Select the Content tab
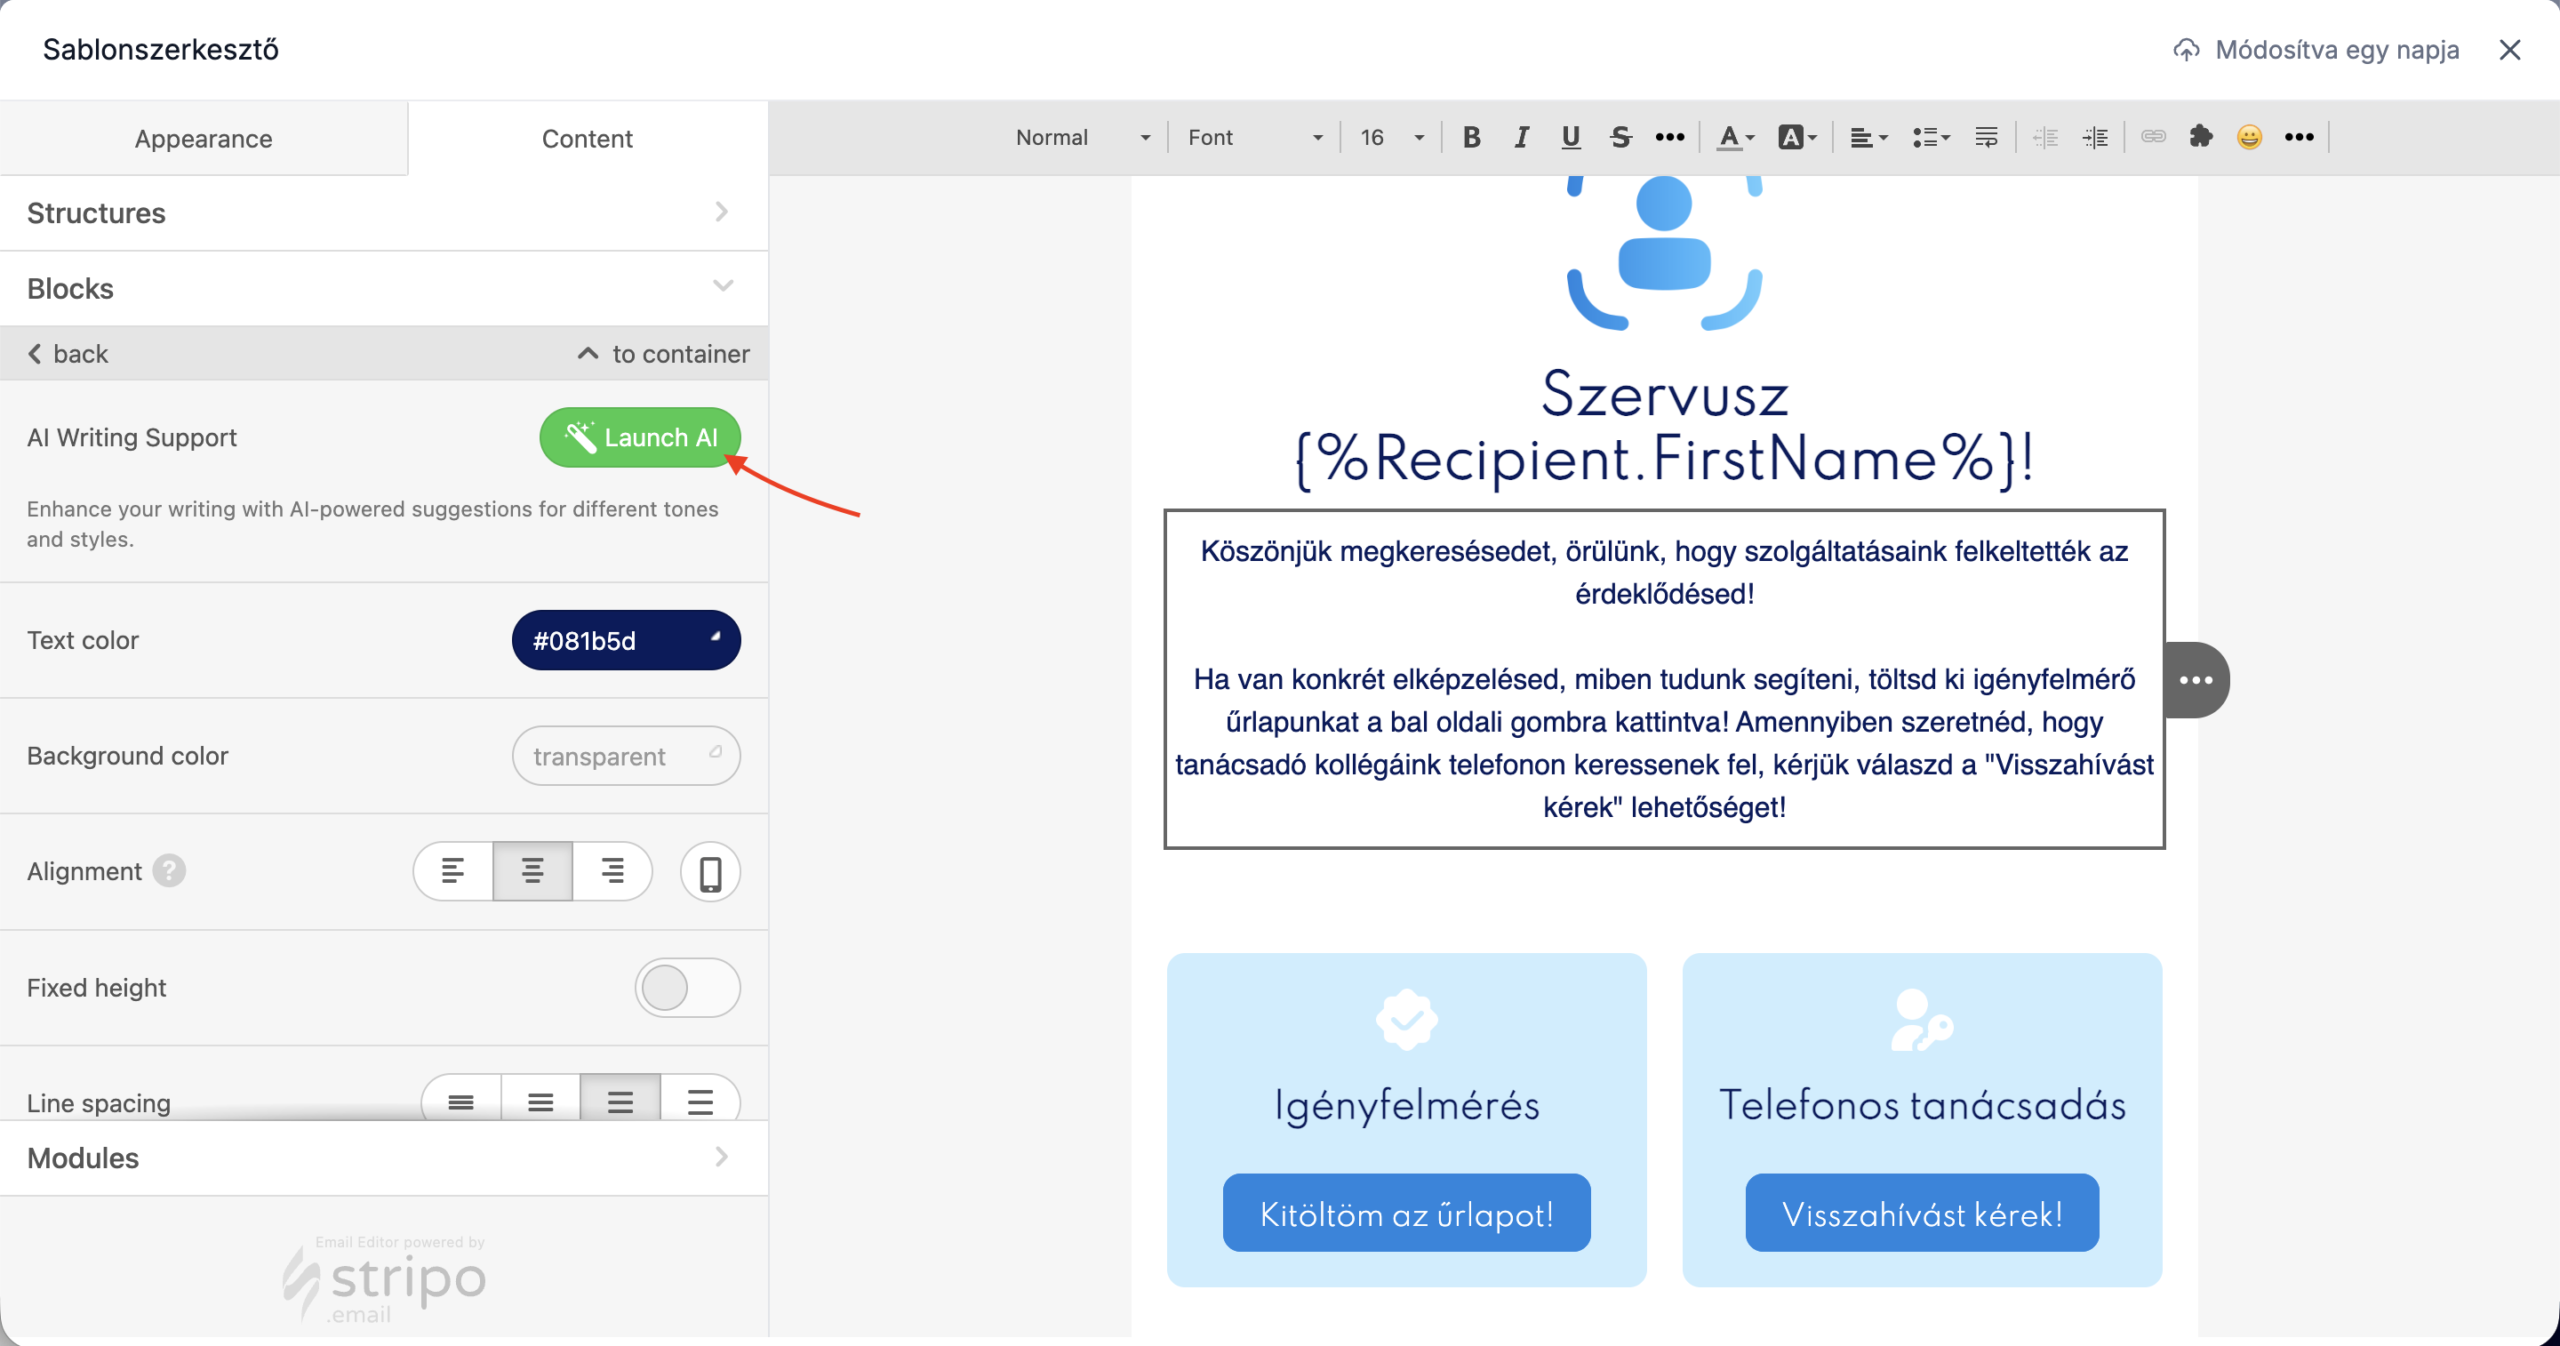This screenshot has width=2560, height=1346. point(587,139)
